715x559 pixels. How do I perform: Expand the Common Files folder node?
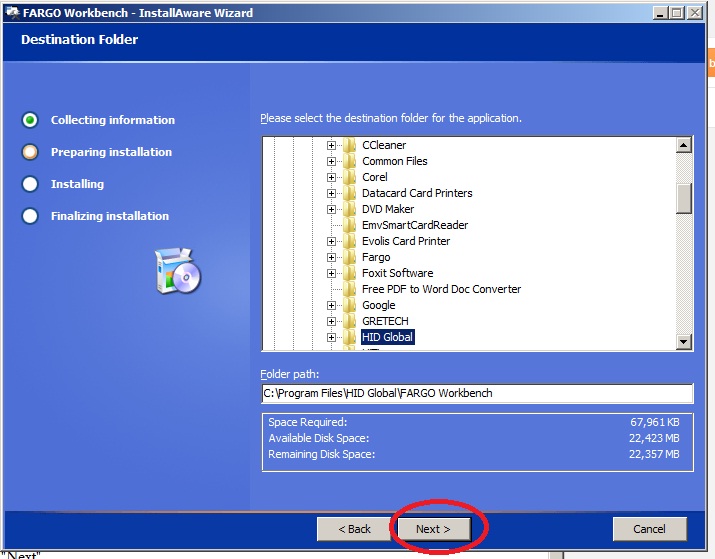tap(332, 161)
